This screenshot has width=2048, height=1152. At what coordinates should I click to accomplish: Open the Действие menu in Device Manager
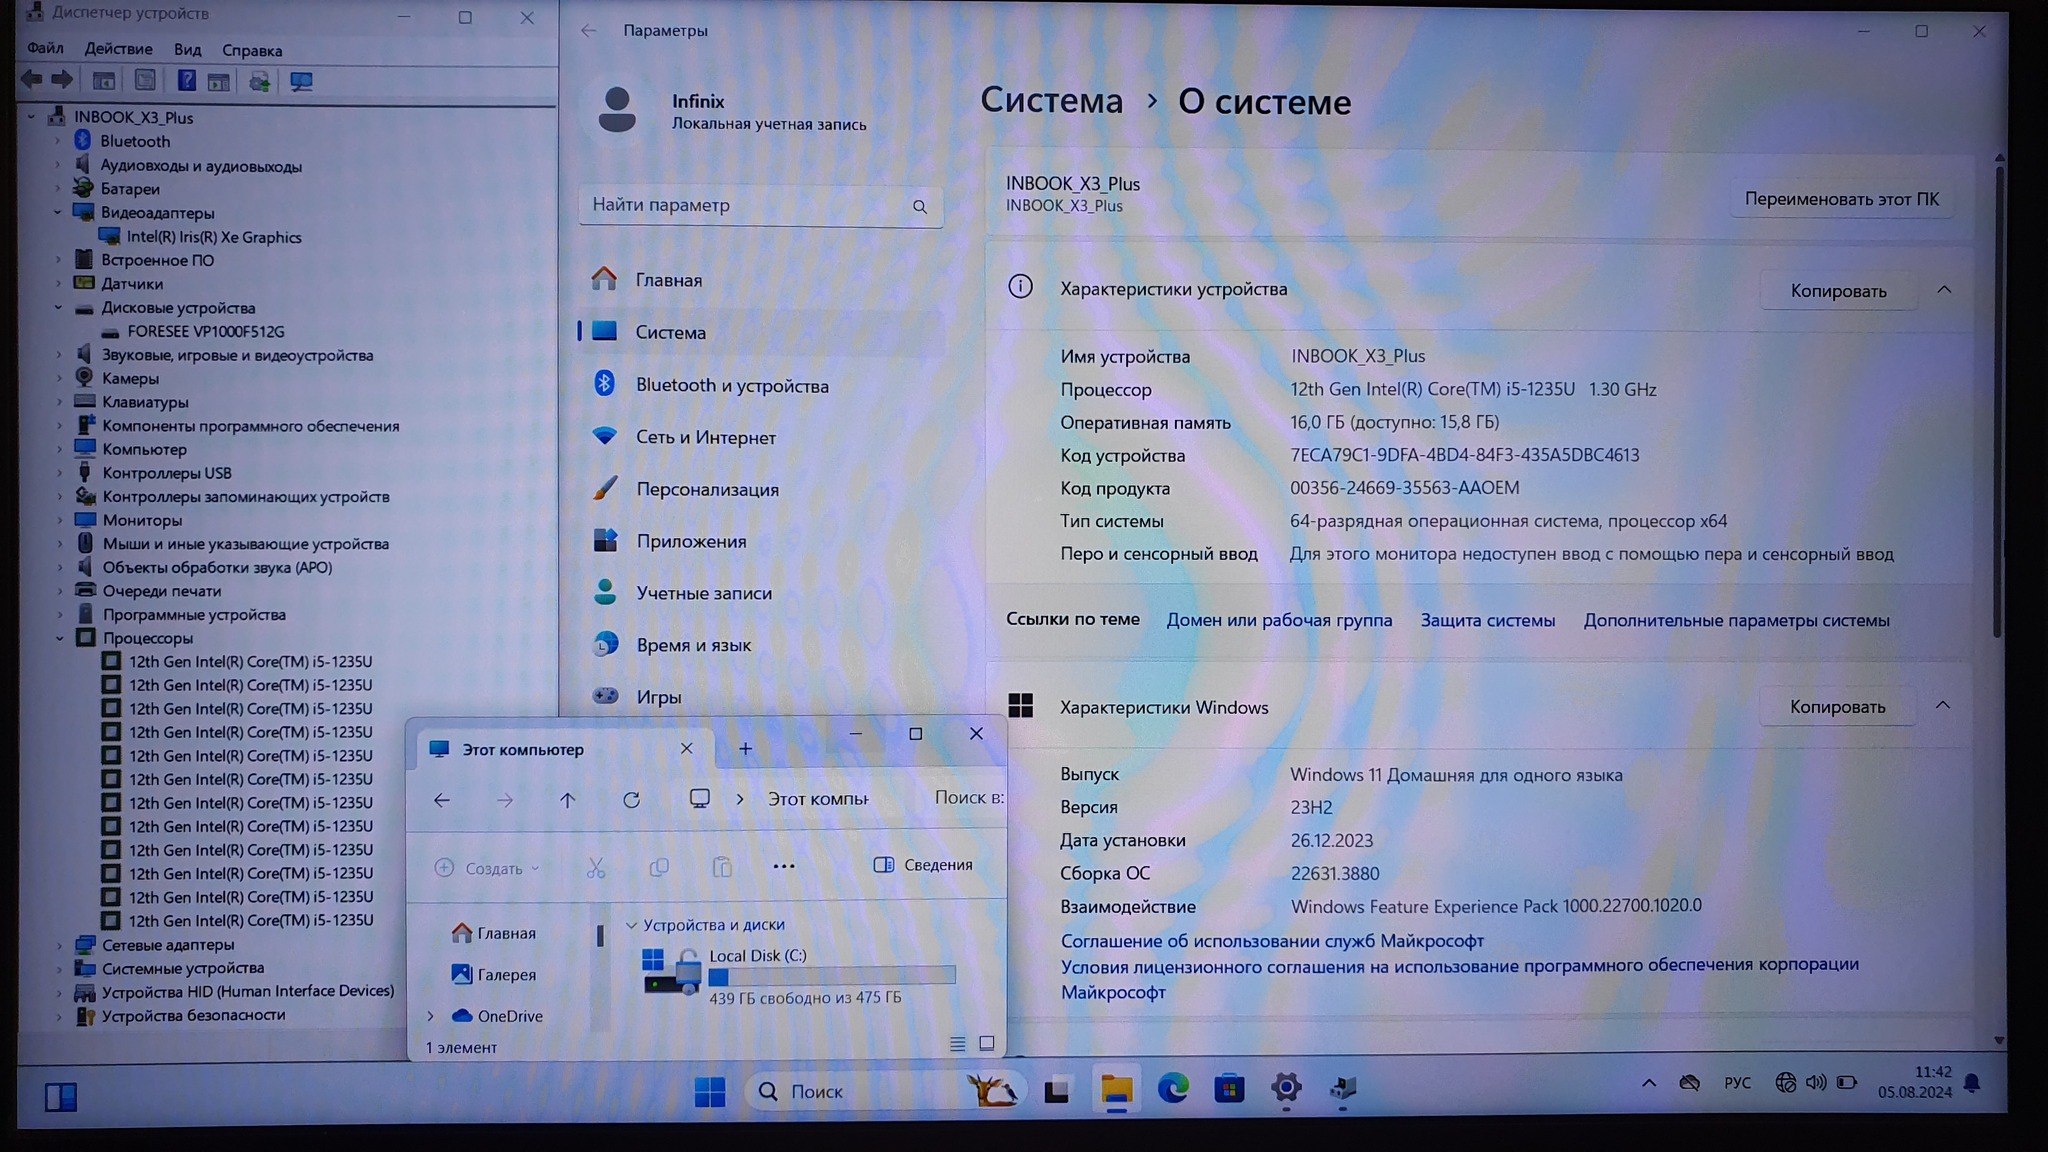(118, 49)
